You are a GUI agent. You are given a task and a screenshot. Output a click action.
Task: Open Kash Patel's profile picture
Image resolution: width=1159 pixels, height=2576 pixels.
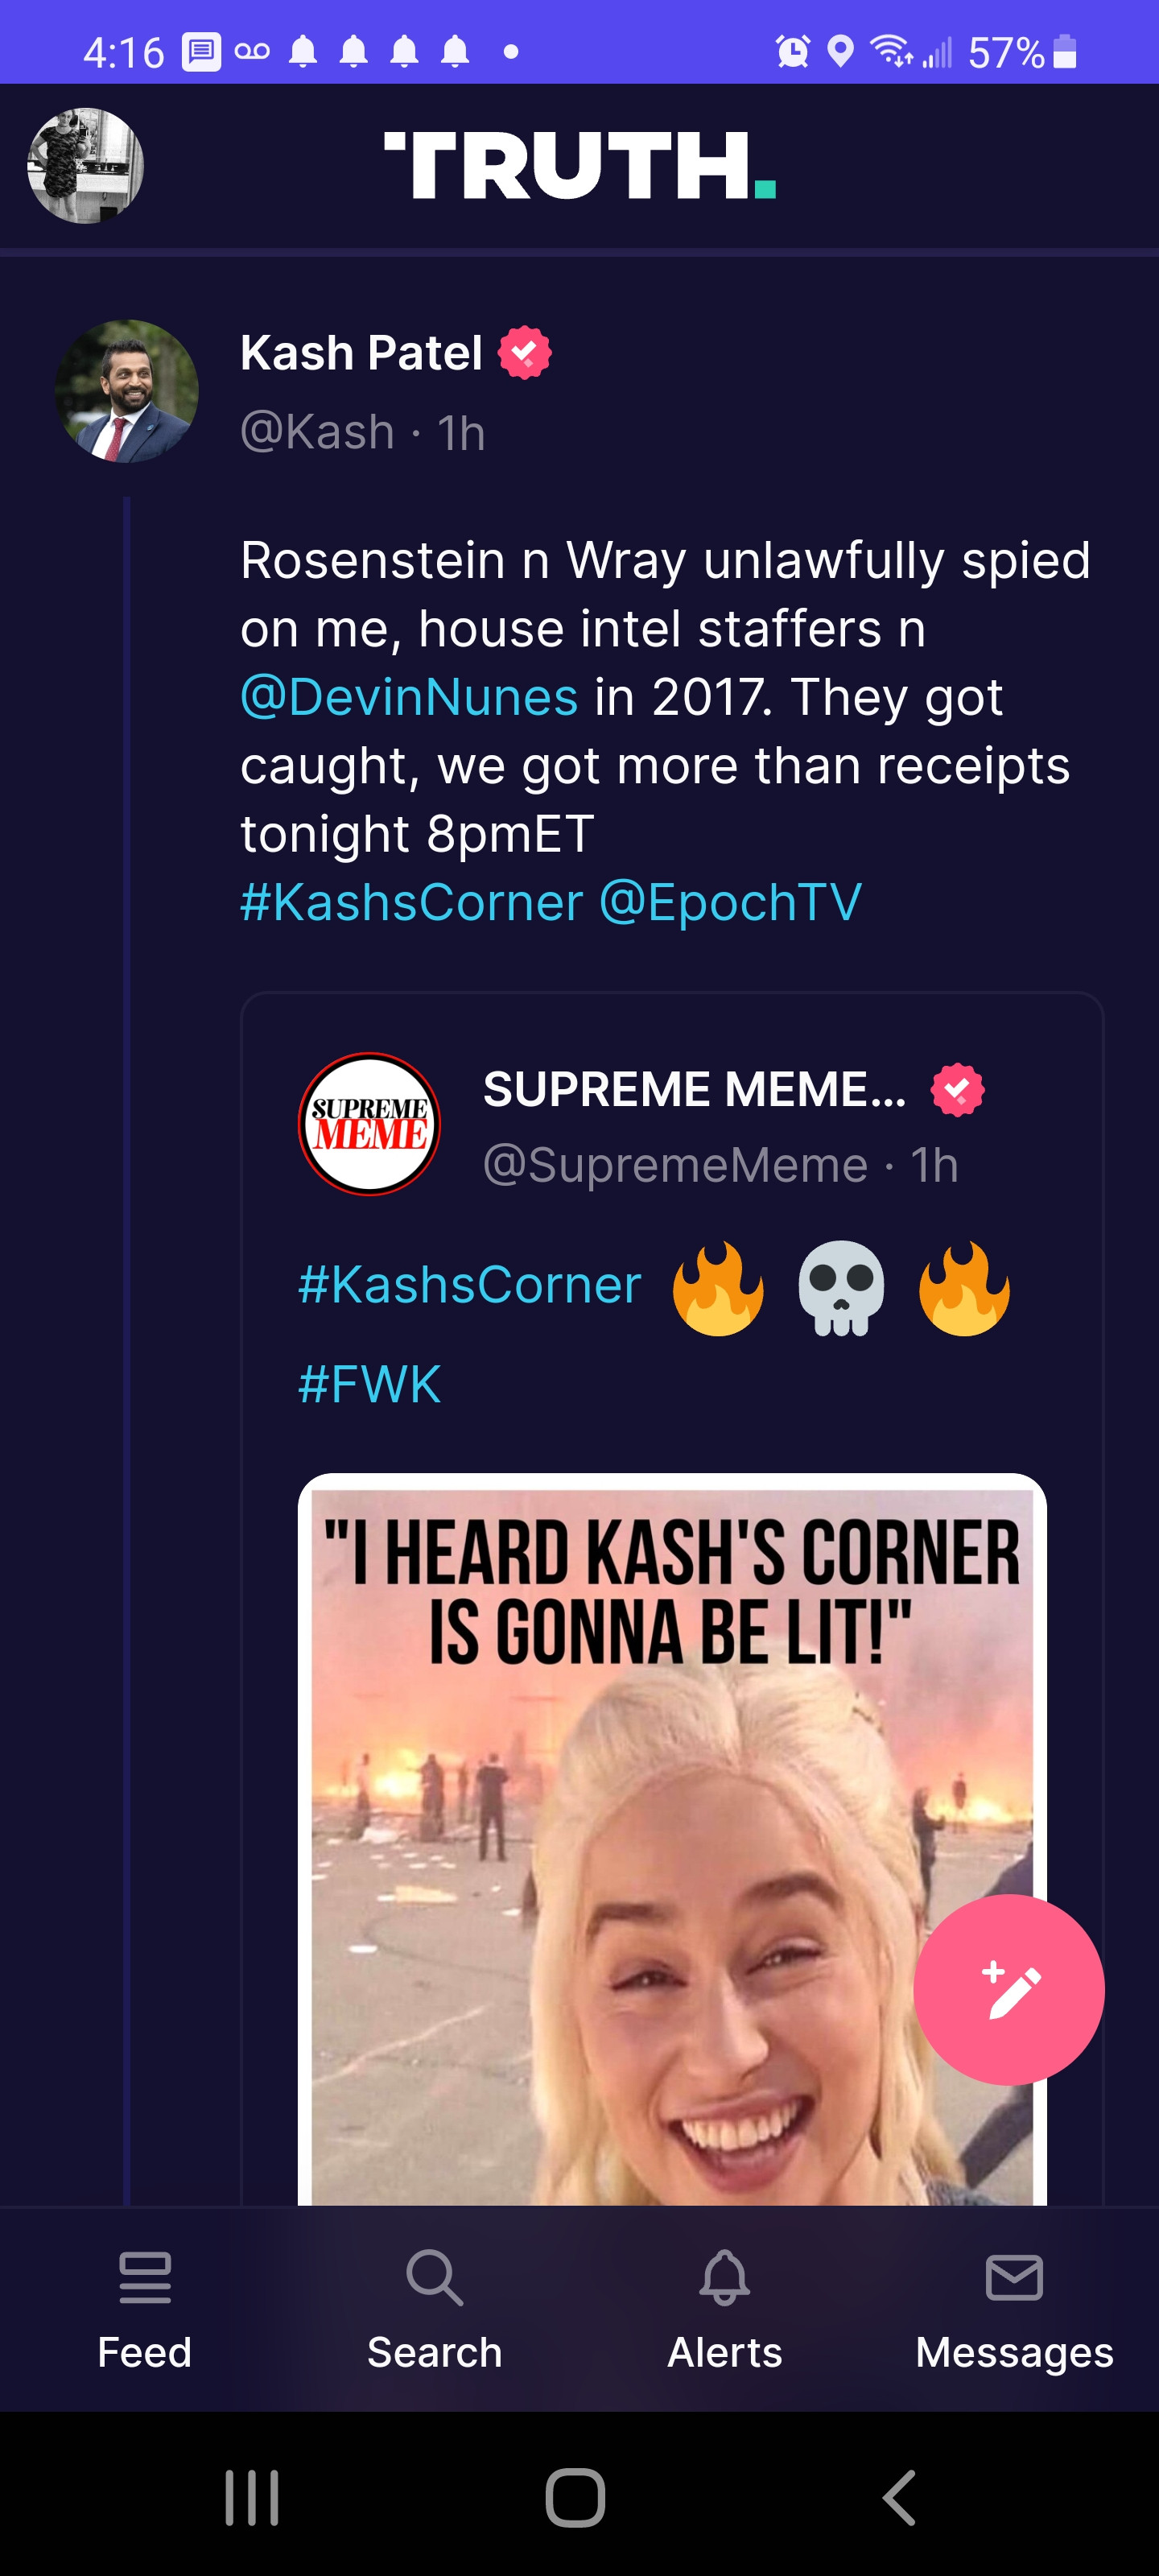tap(126, 391)
